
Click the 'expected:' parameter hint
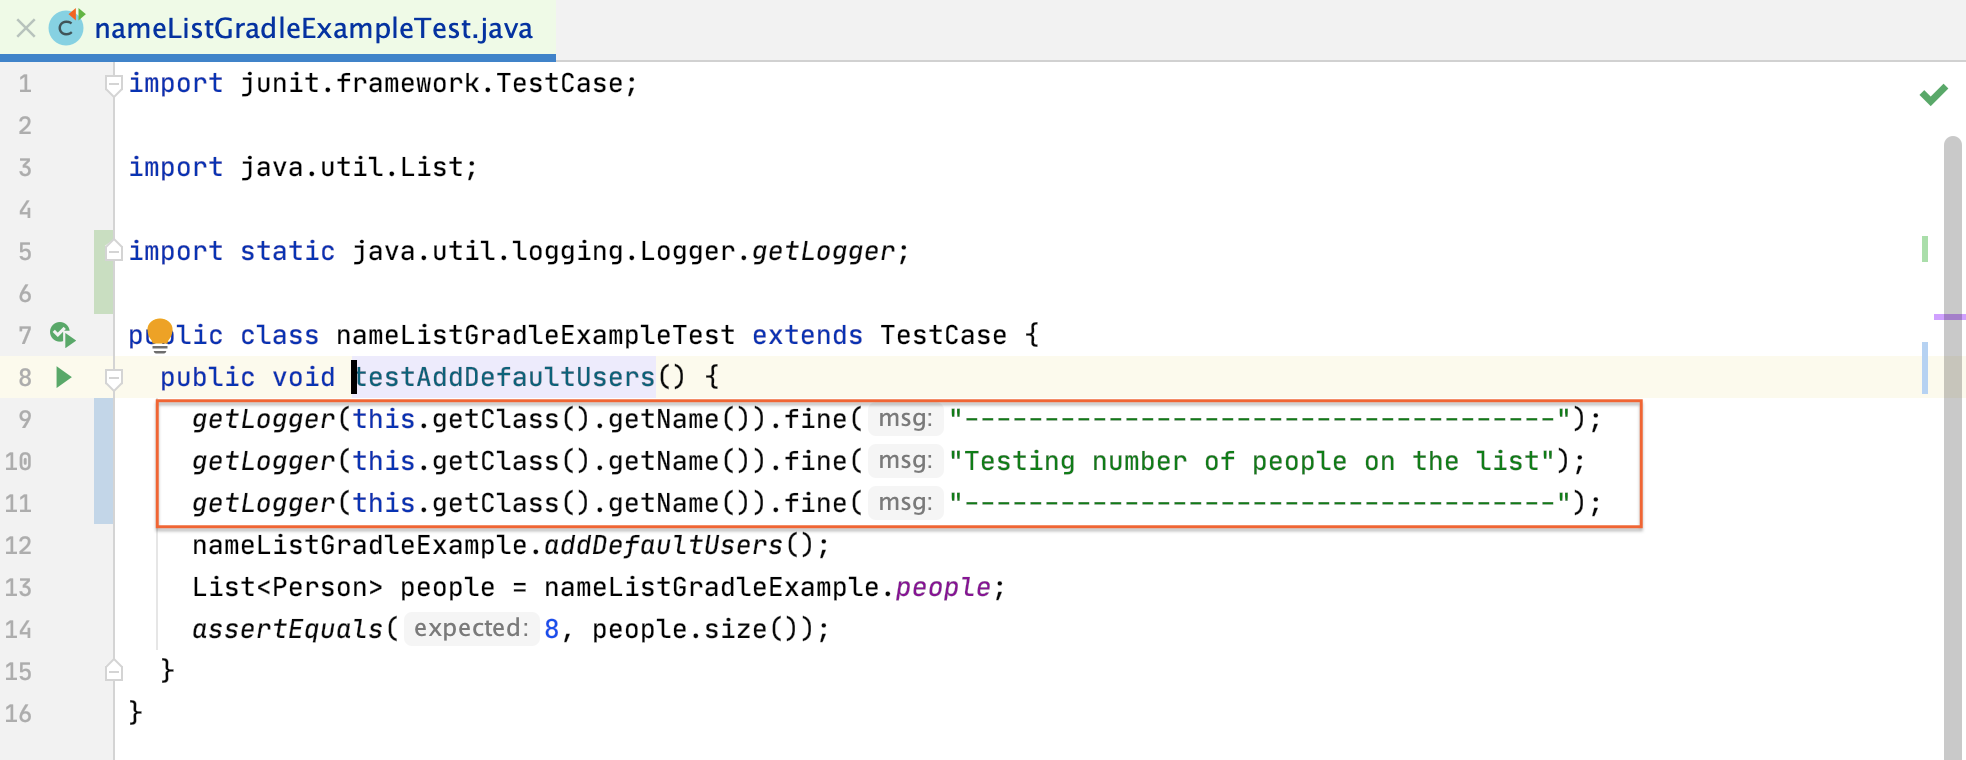[470, 629]
